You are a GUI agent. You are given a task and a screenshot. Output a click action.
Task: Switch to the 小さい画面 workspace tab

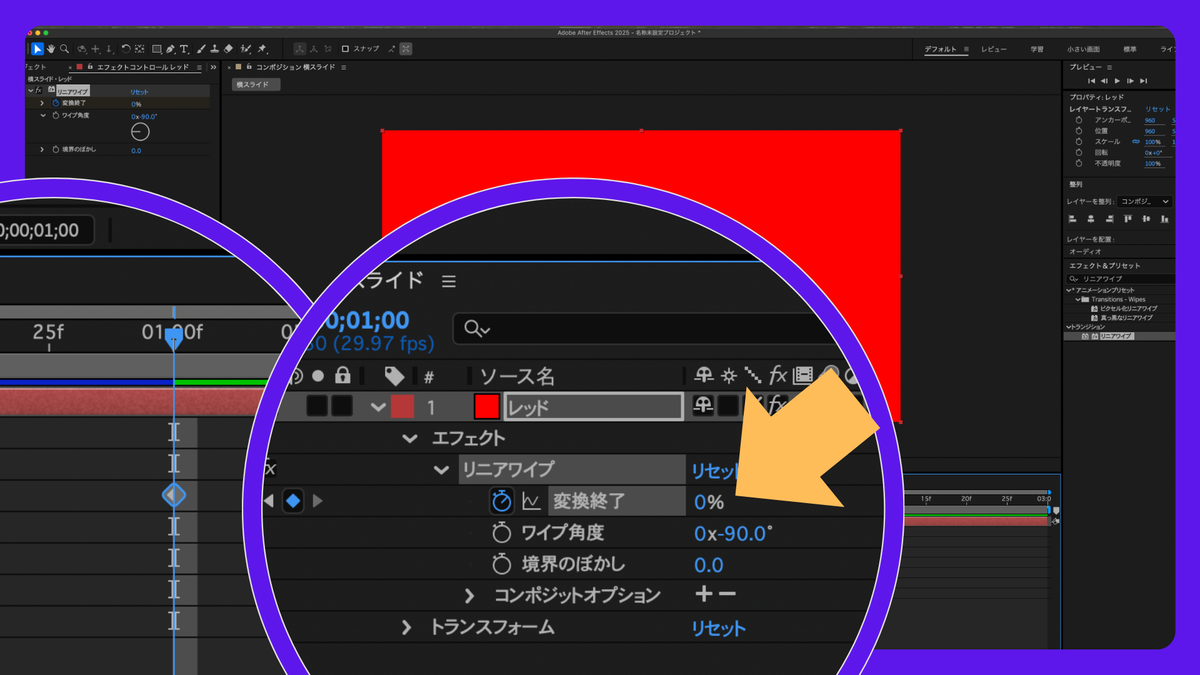pyautogui.click(x=1083, y=49)
